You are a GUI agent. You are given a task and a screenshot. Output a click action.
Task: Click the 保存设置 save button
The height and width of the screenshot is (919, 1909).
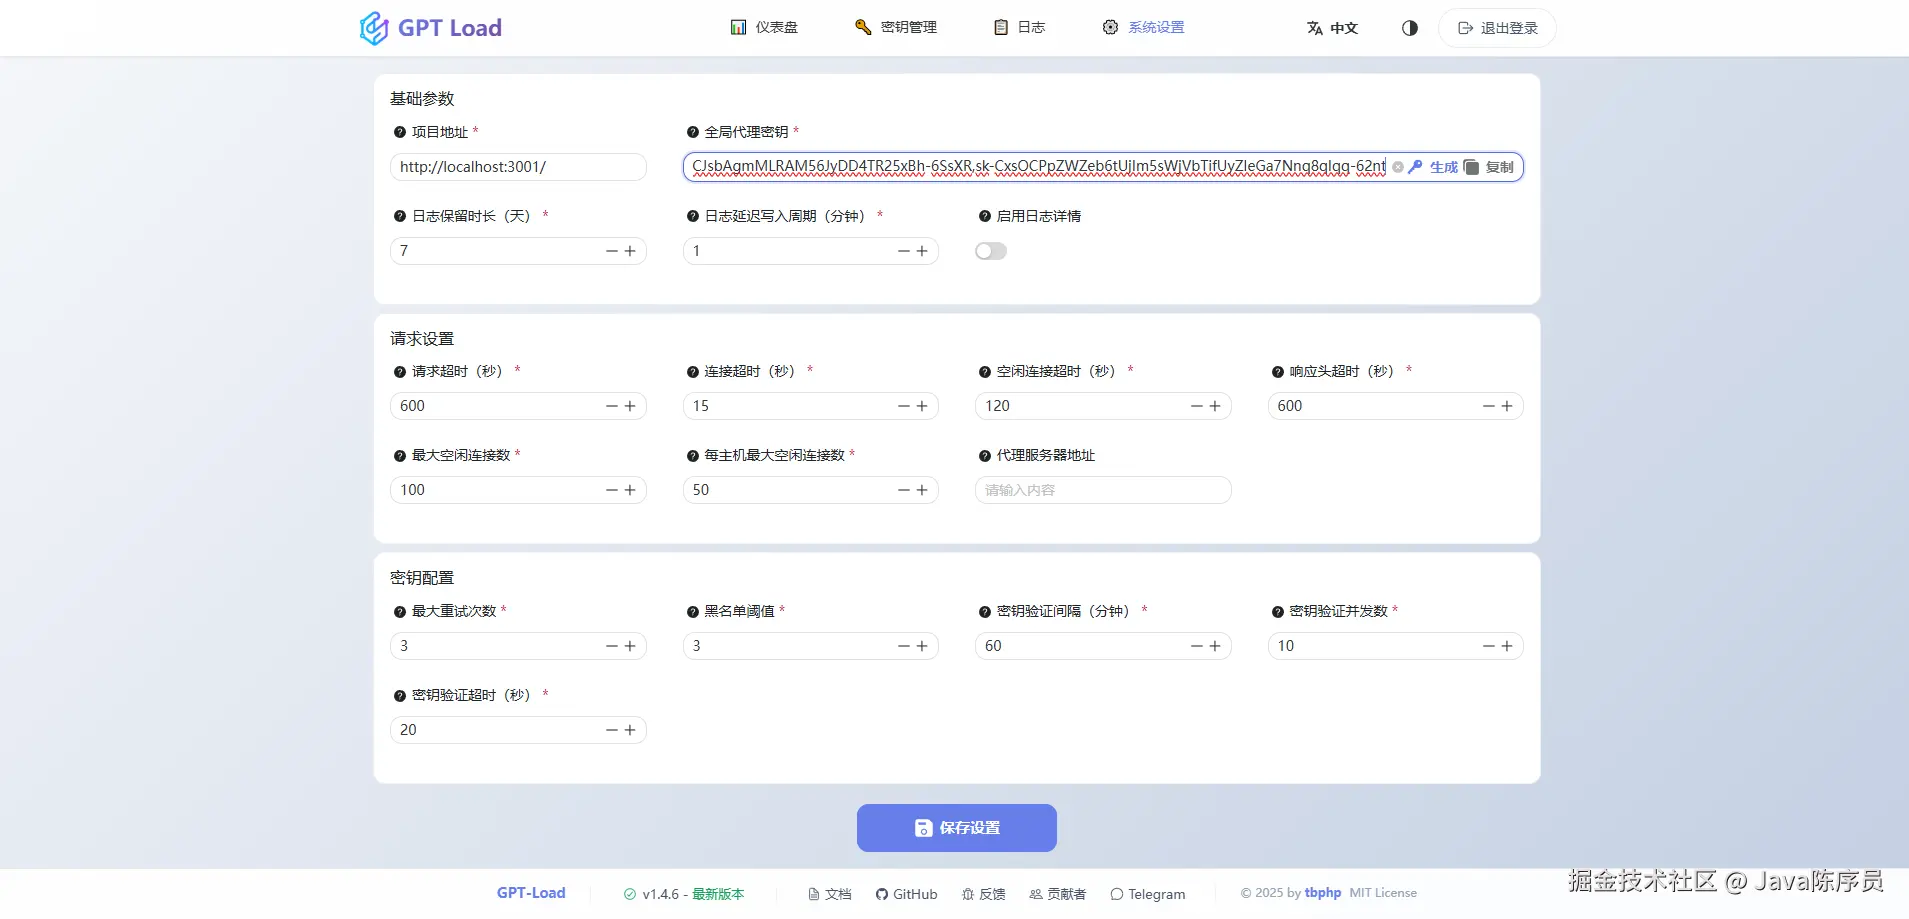pos(957,828)
